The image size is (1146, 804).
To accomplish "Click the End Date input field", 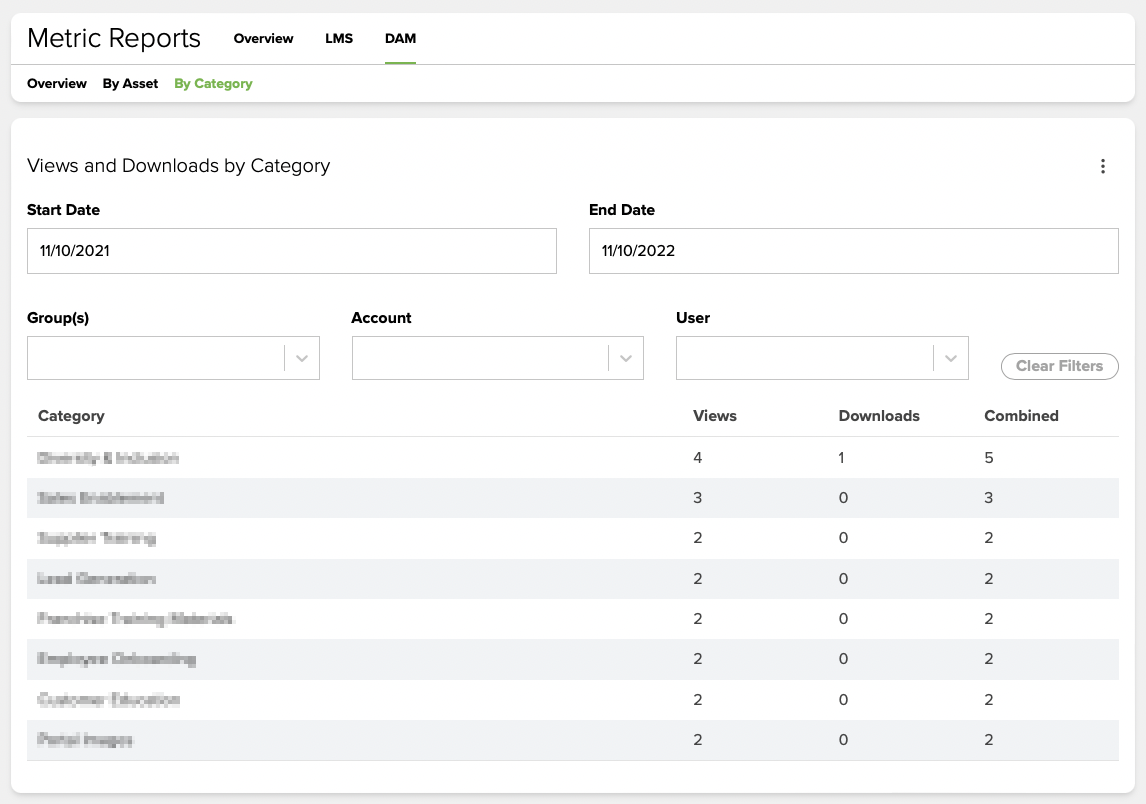I will click(853, 251).
